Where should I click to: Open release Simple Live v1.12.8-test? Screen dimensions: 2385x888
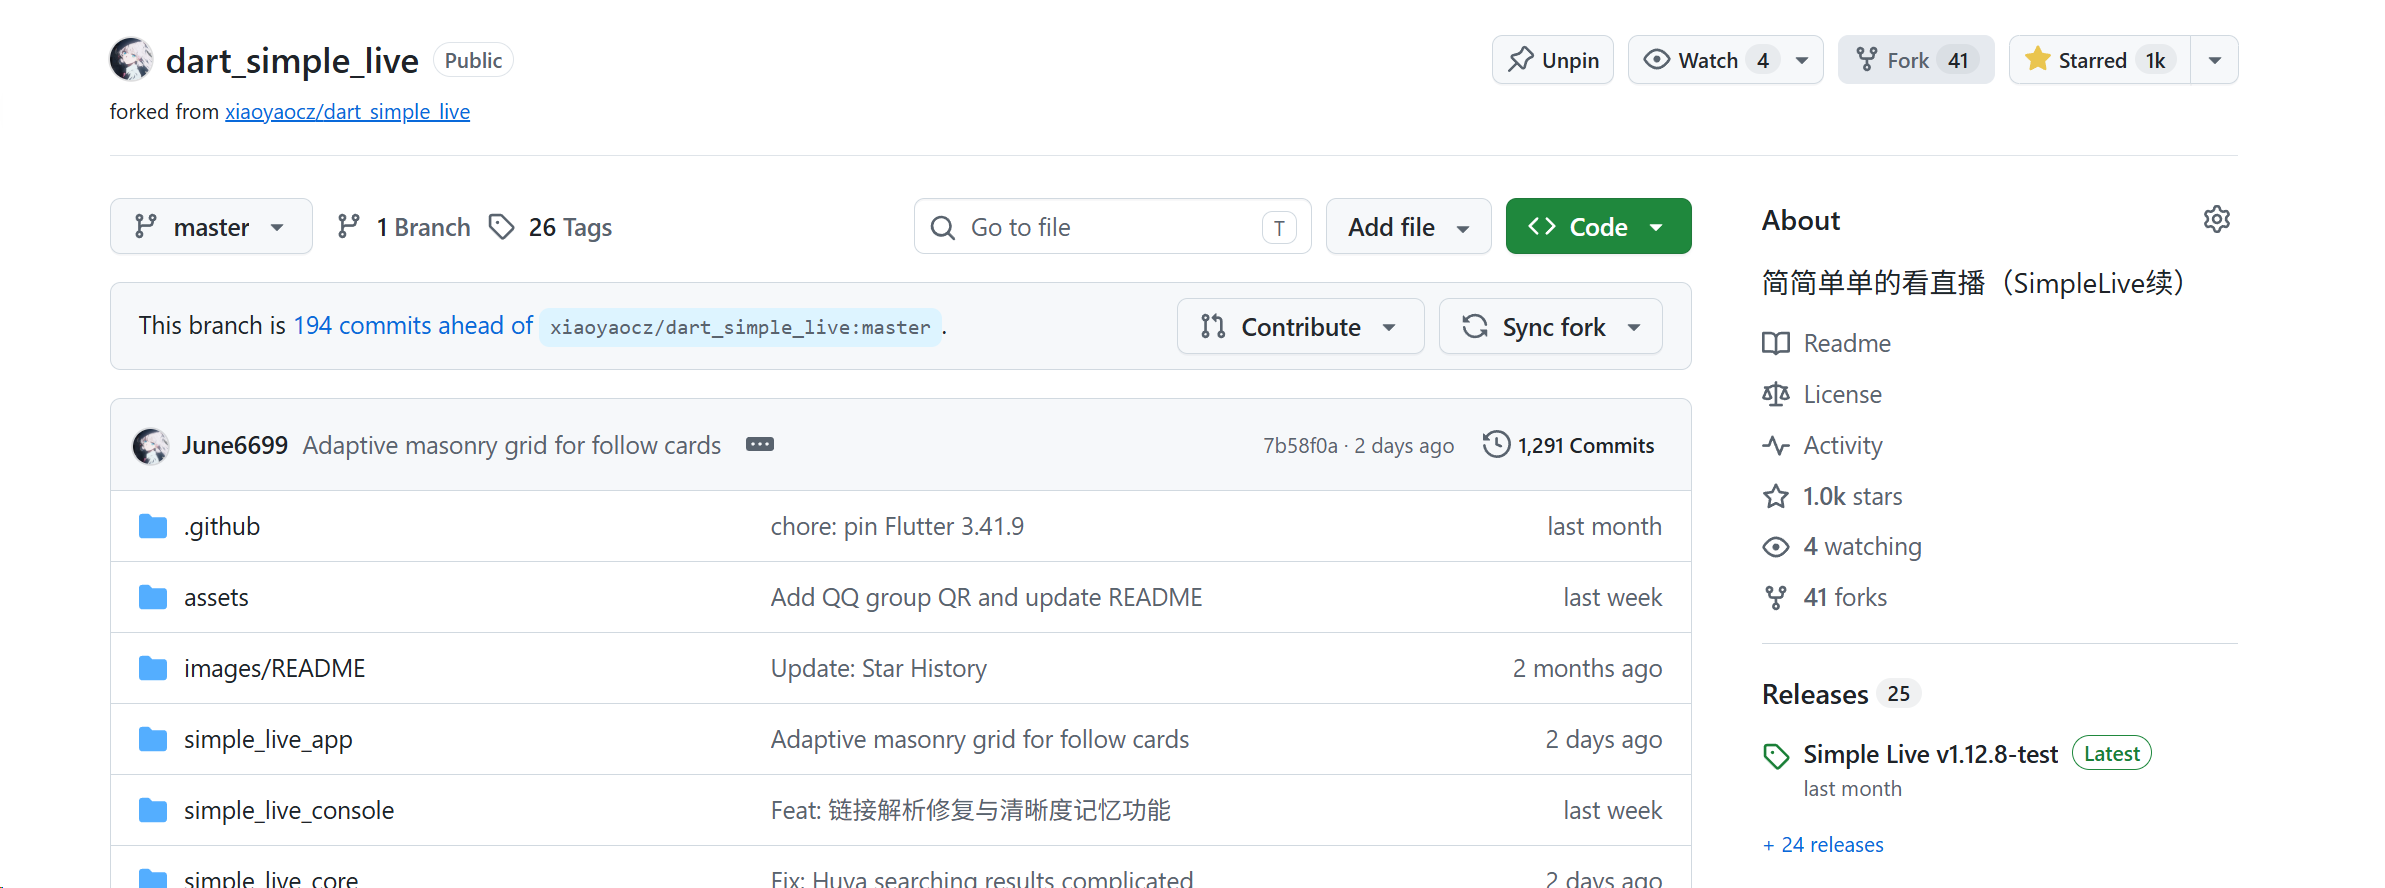1931,754
